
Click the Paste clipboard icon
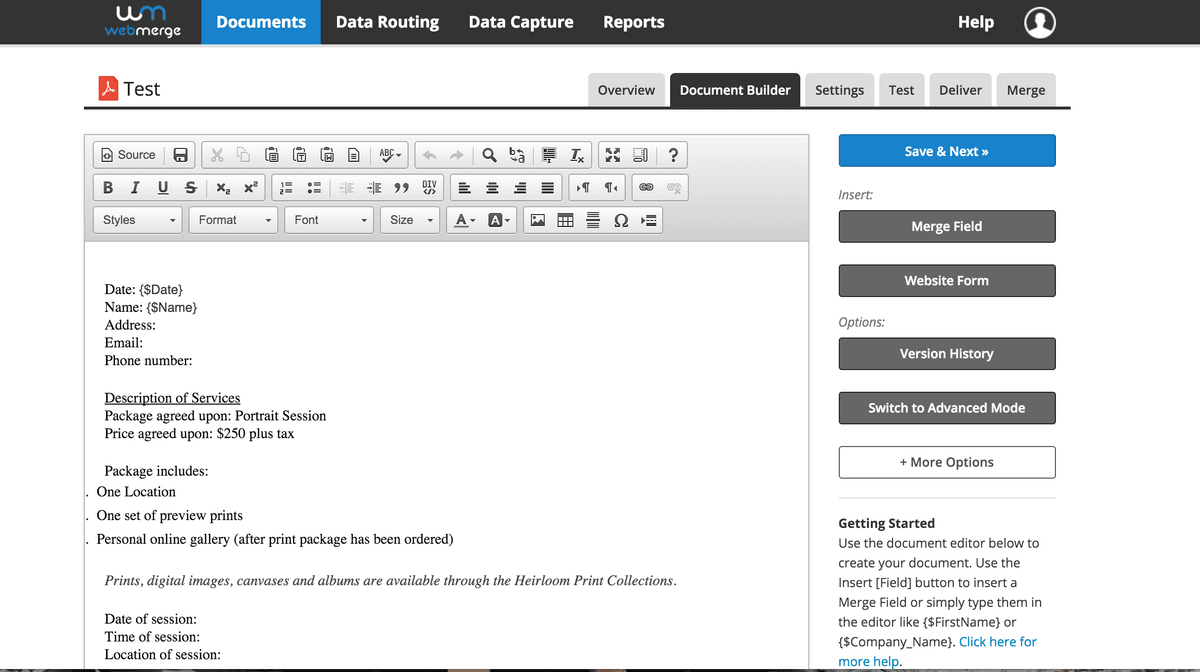[272, 155]
